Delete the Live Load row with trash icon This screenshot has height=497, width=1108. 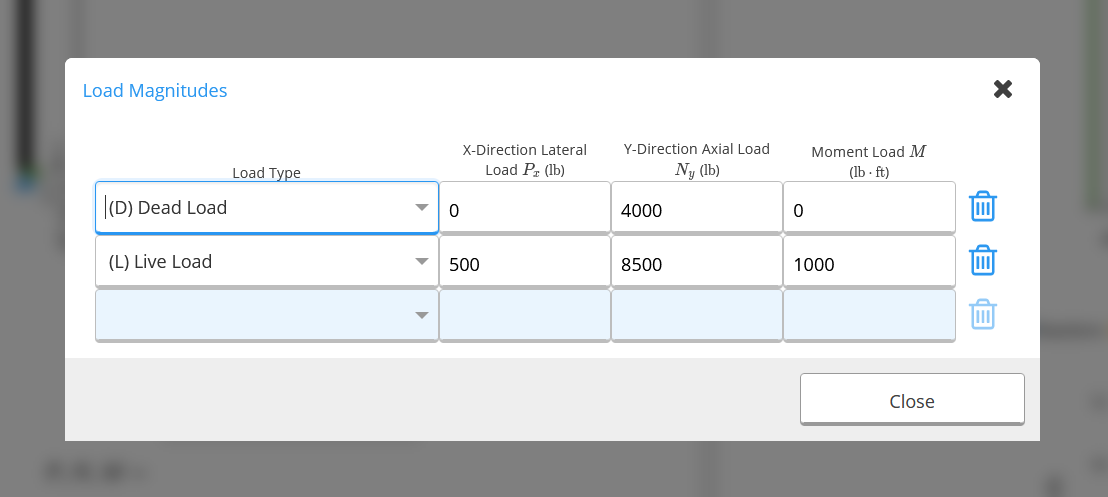pyautogui.click(x=982, y=260)
